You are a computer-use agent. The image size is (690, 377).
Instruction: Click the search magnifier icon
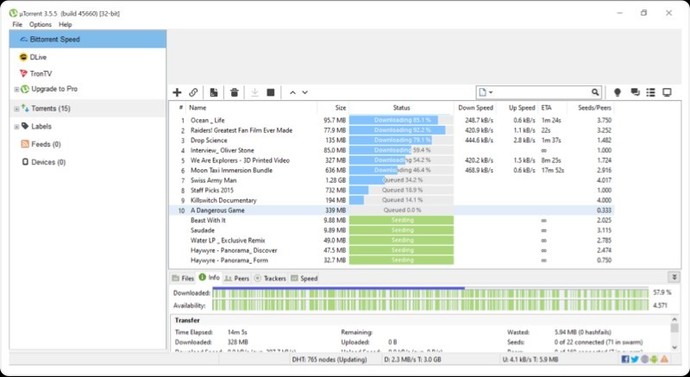[595, 92]
